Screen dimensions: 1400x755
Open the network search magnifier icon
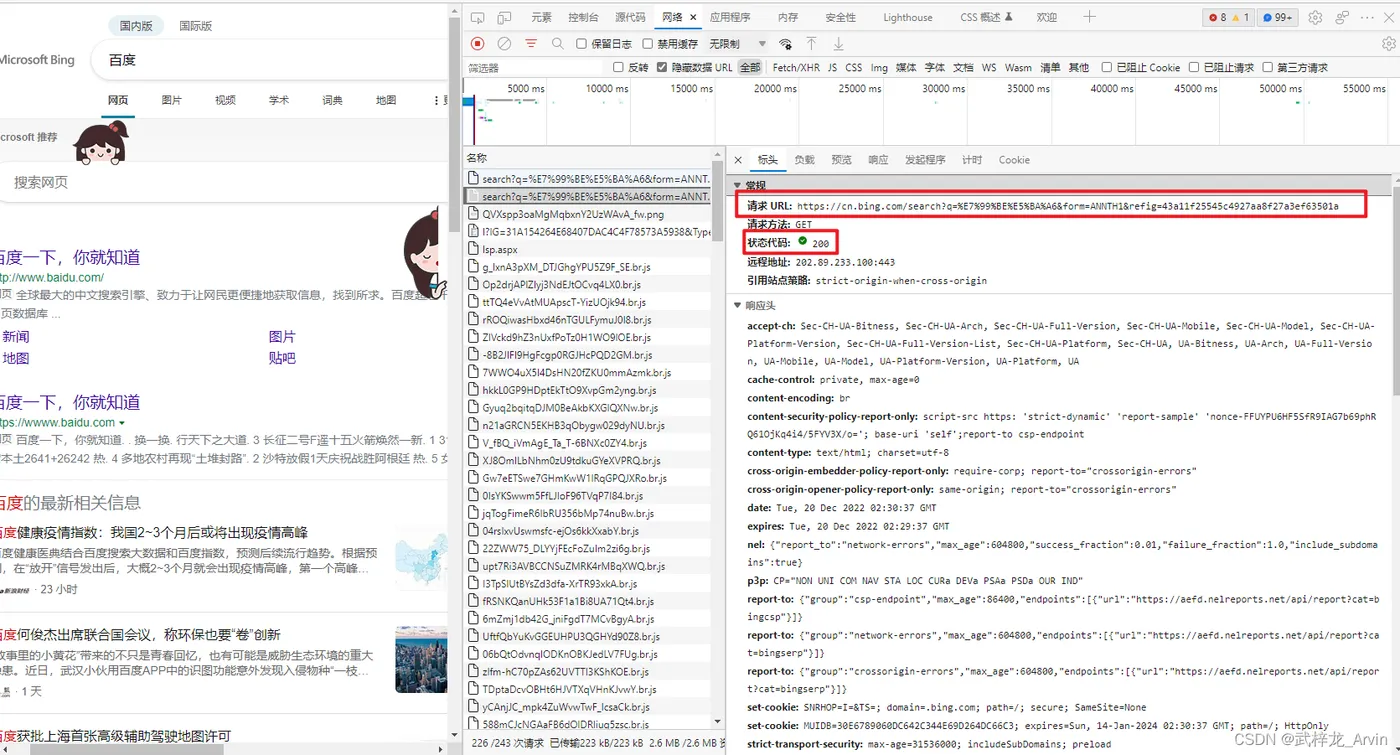tap(557, 44)
